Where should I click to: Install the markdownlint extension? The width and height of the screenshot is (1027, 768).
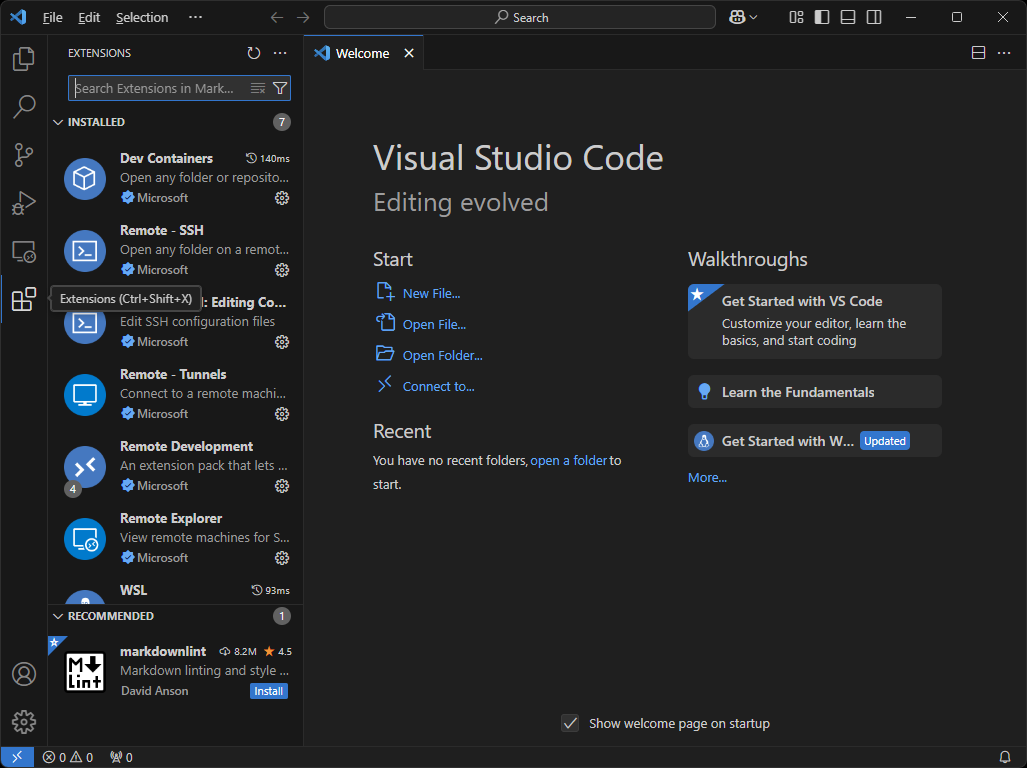click(268, 691)
